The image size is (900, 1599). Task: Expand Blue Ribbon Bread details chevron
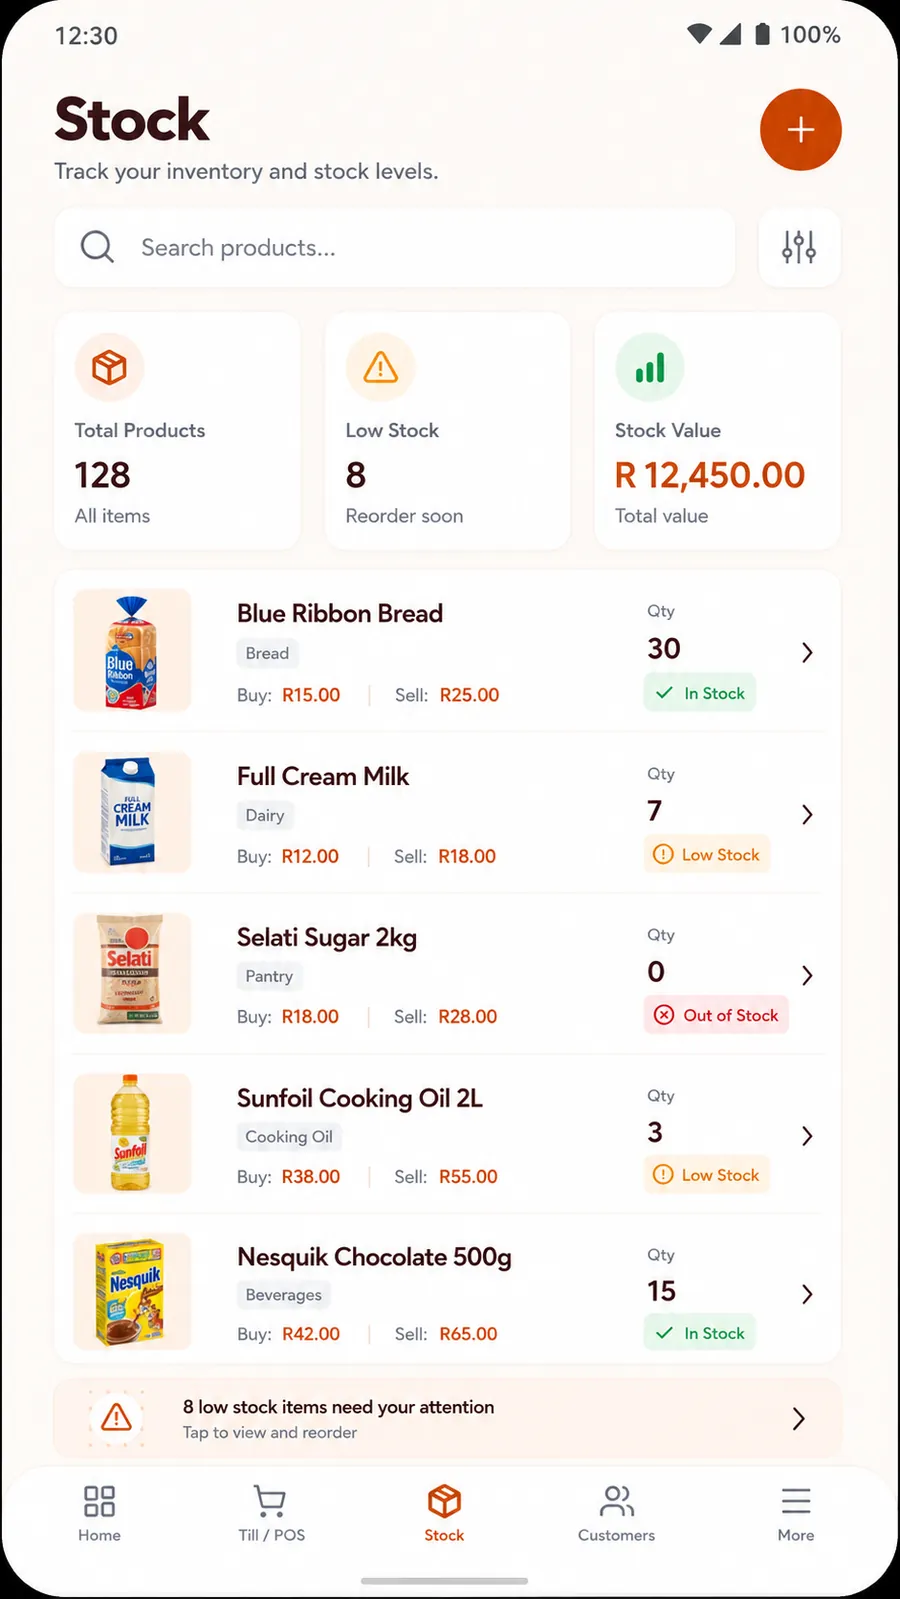coord(807,653)
